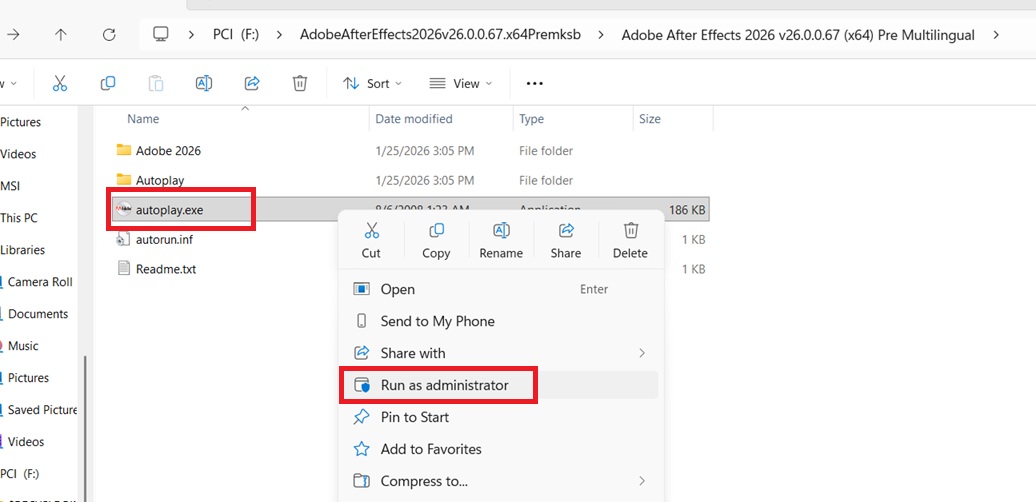This screenshot has width=1036, height=502.
Task: Click AdobeAfterEffects2026v26.0.0.67.x64Premksb breadcrumb
Action: tap(440, 35)
